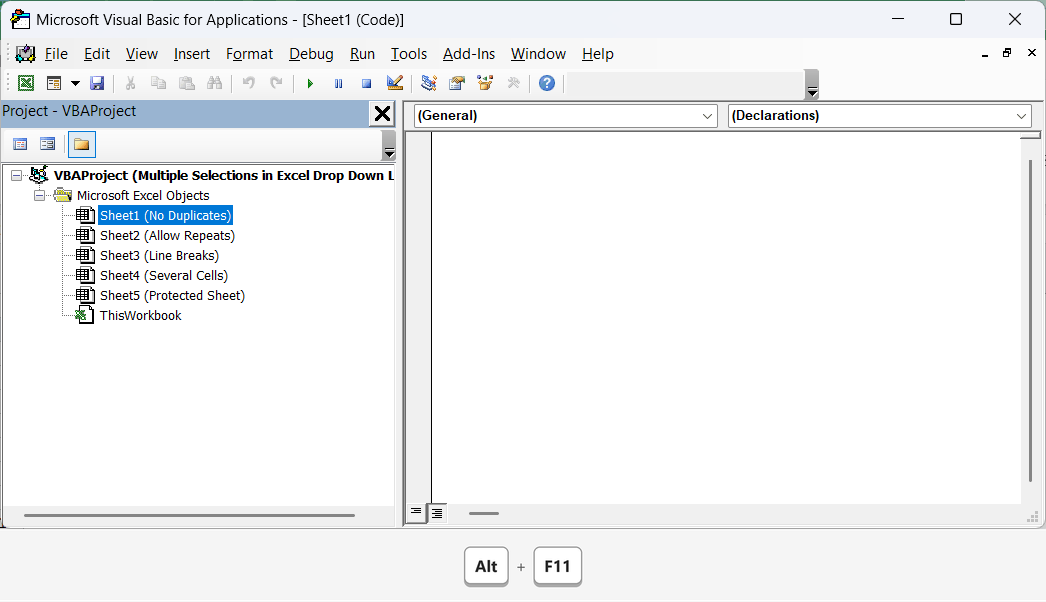Open the Edit menu

click(97, 54)
